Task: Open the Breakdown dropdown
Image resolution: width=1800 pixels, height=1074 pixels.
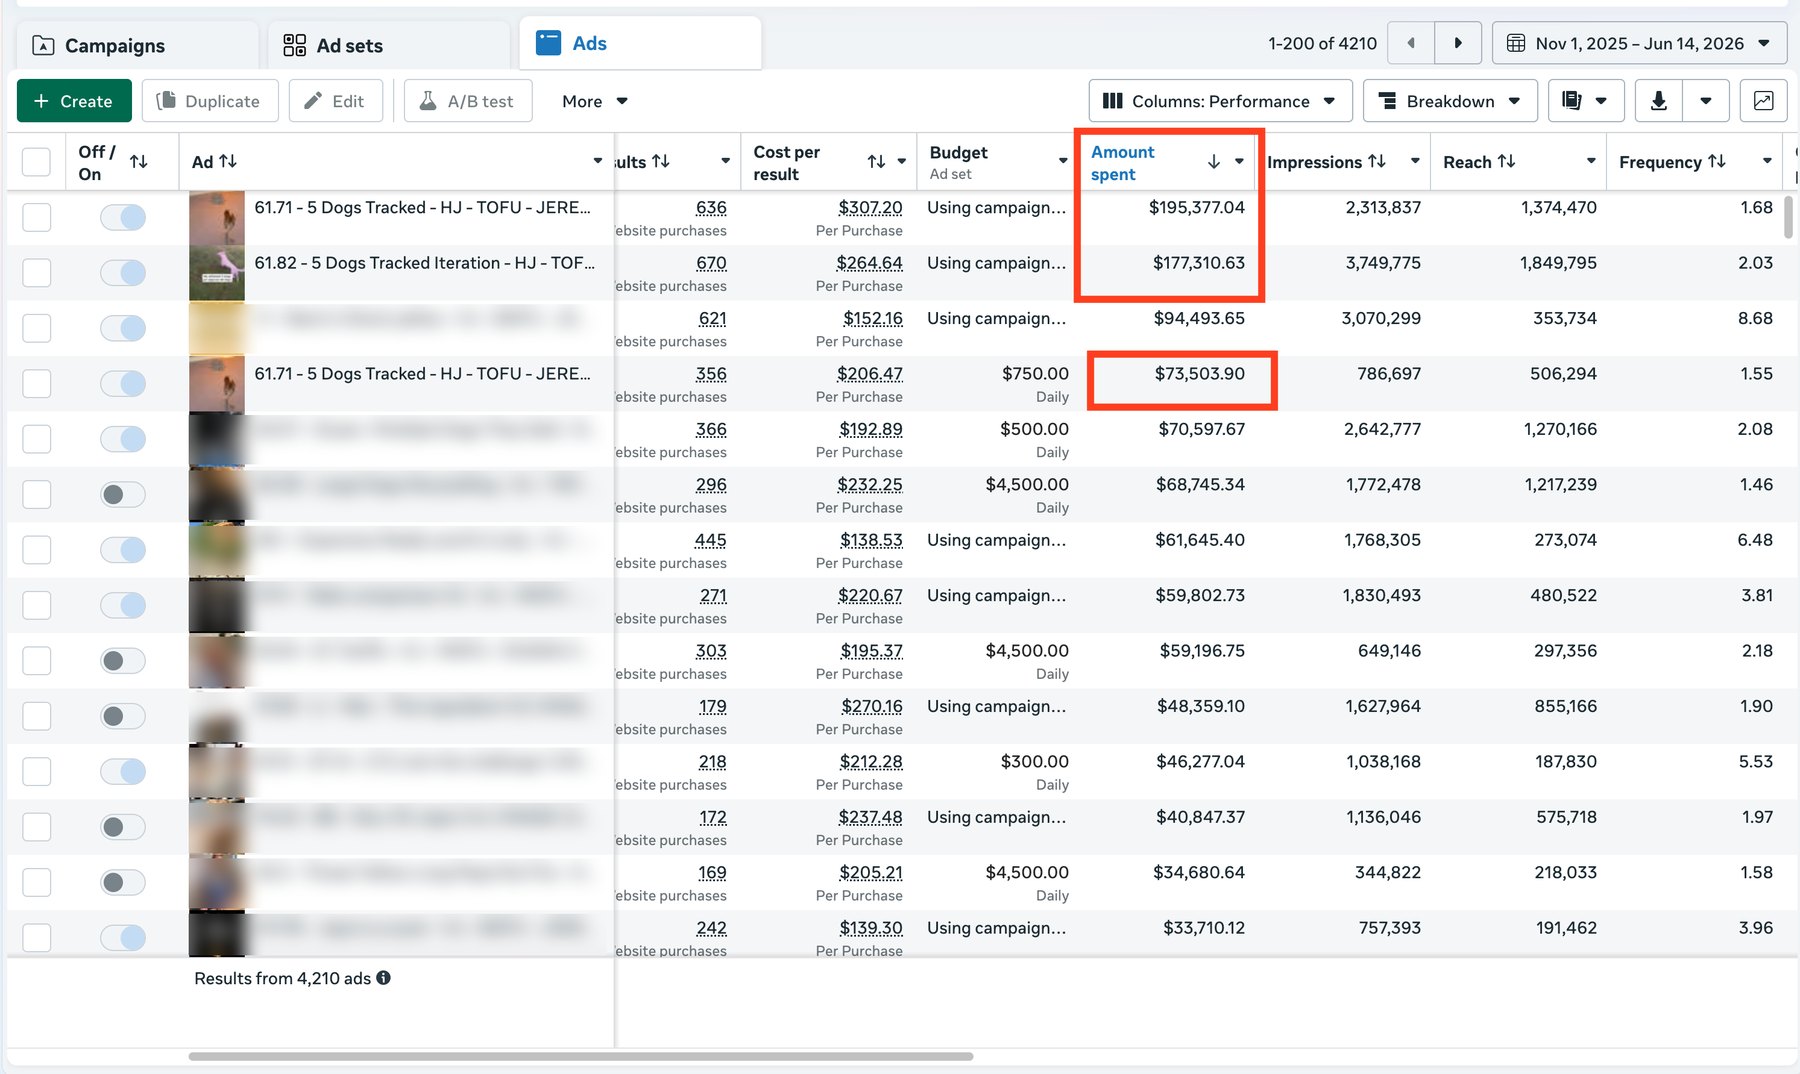Action: point(1450,101)
